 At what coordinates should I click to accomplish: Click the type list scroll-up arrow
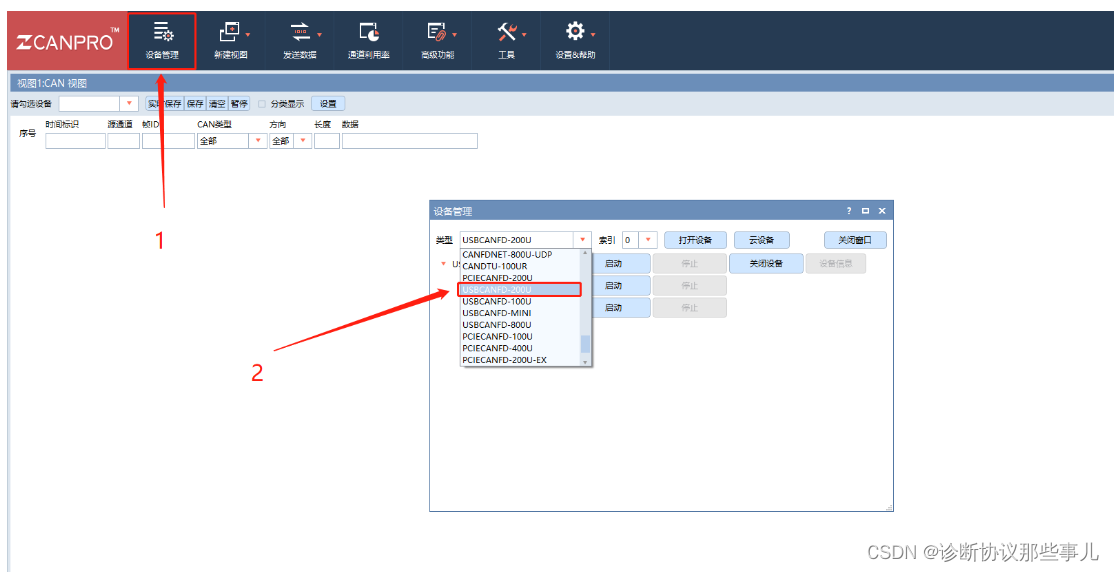pyautogui.click(x=585, y=253)
